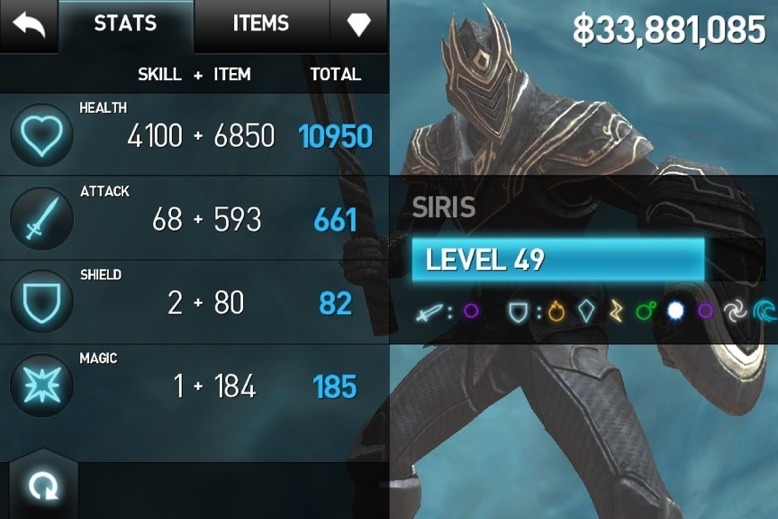
Task: Tap the orange fire element icon
Action: [x=557, y=312]
